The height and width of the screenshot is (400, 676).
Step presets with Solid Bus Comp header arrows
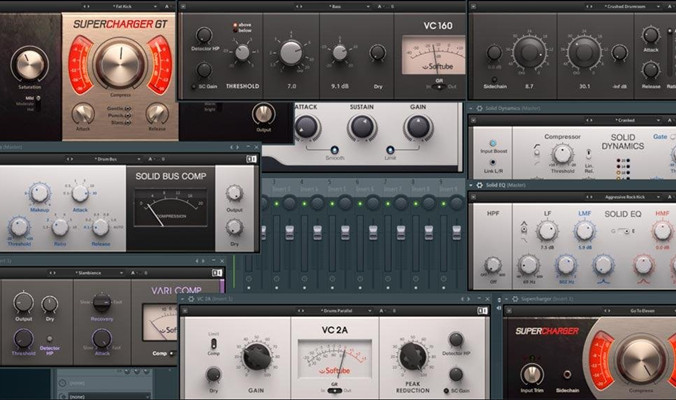point(69,159)
